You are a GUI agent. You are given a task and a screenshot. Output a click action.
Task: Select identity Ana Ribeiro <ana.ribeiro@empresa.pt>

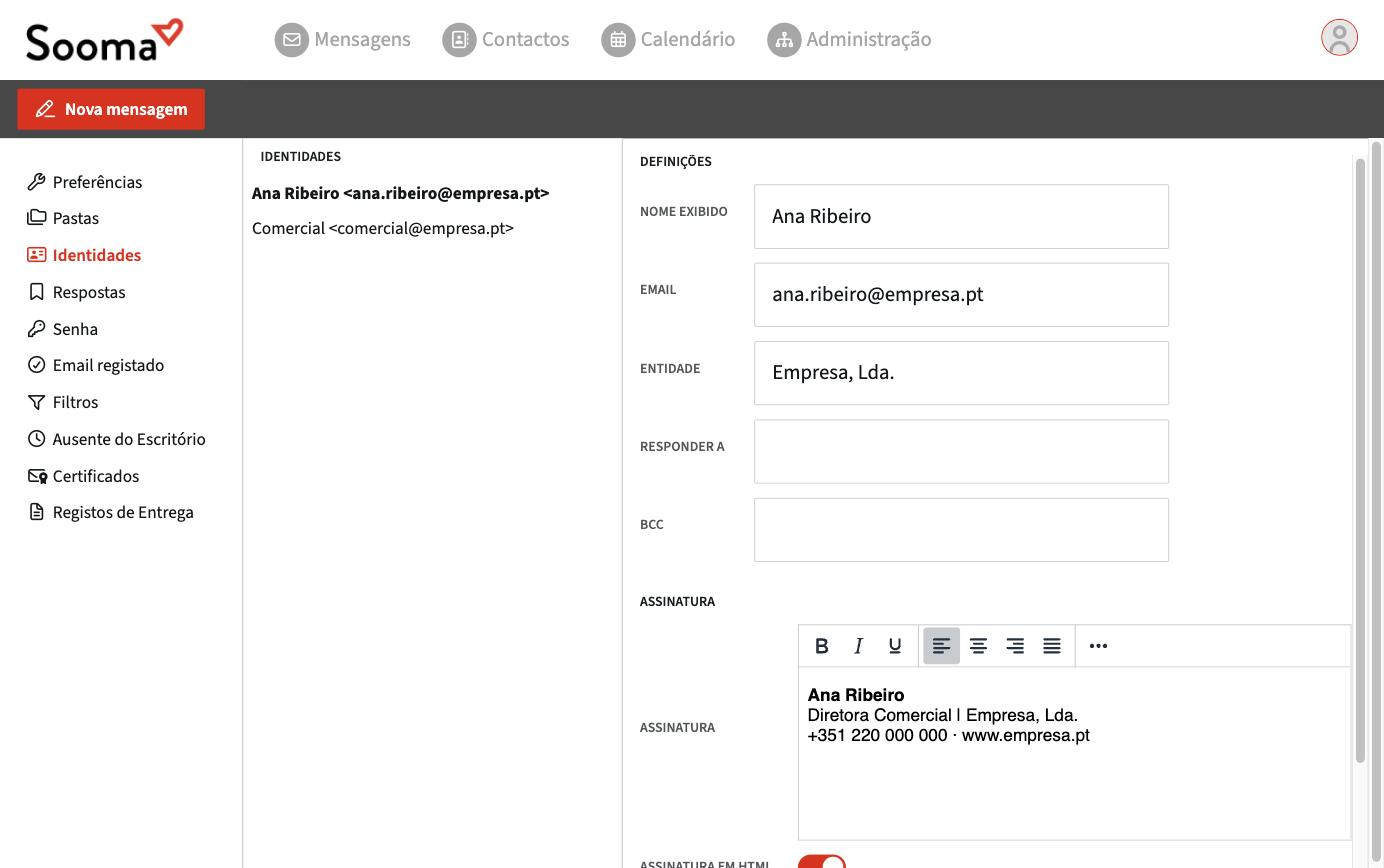pos(401,193)
